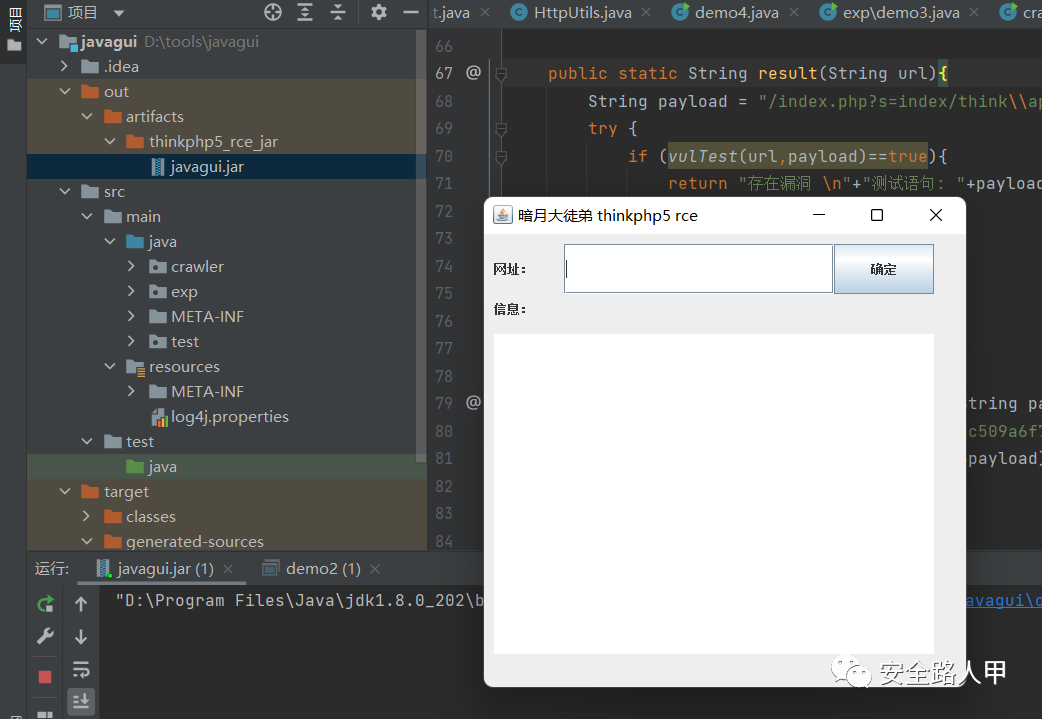Collapse the target folder
Image resolution: width=1042 pixels, height=719 pixels.
click(64, 491)
